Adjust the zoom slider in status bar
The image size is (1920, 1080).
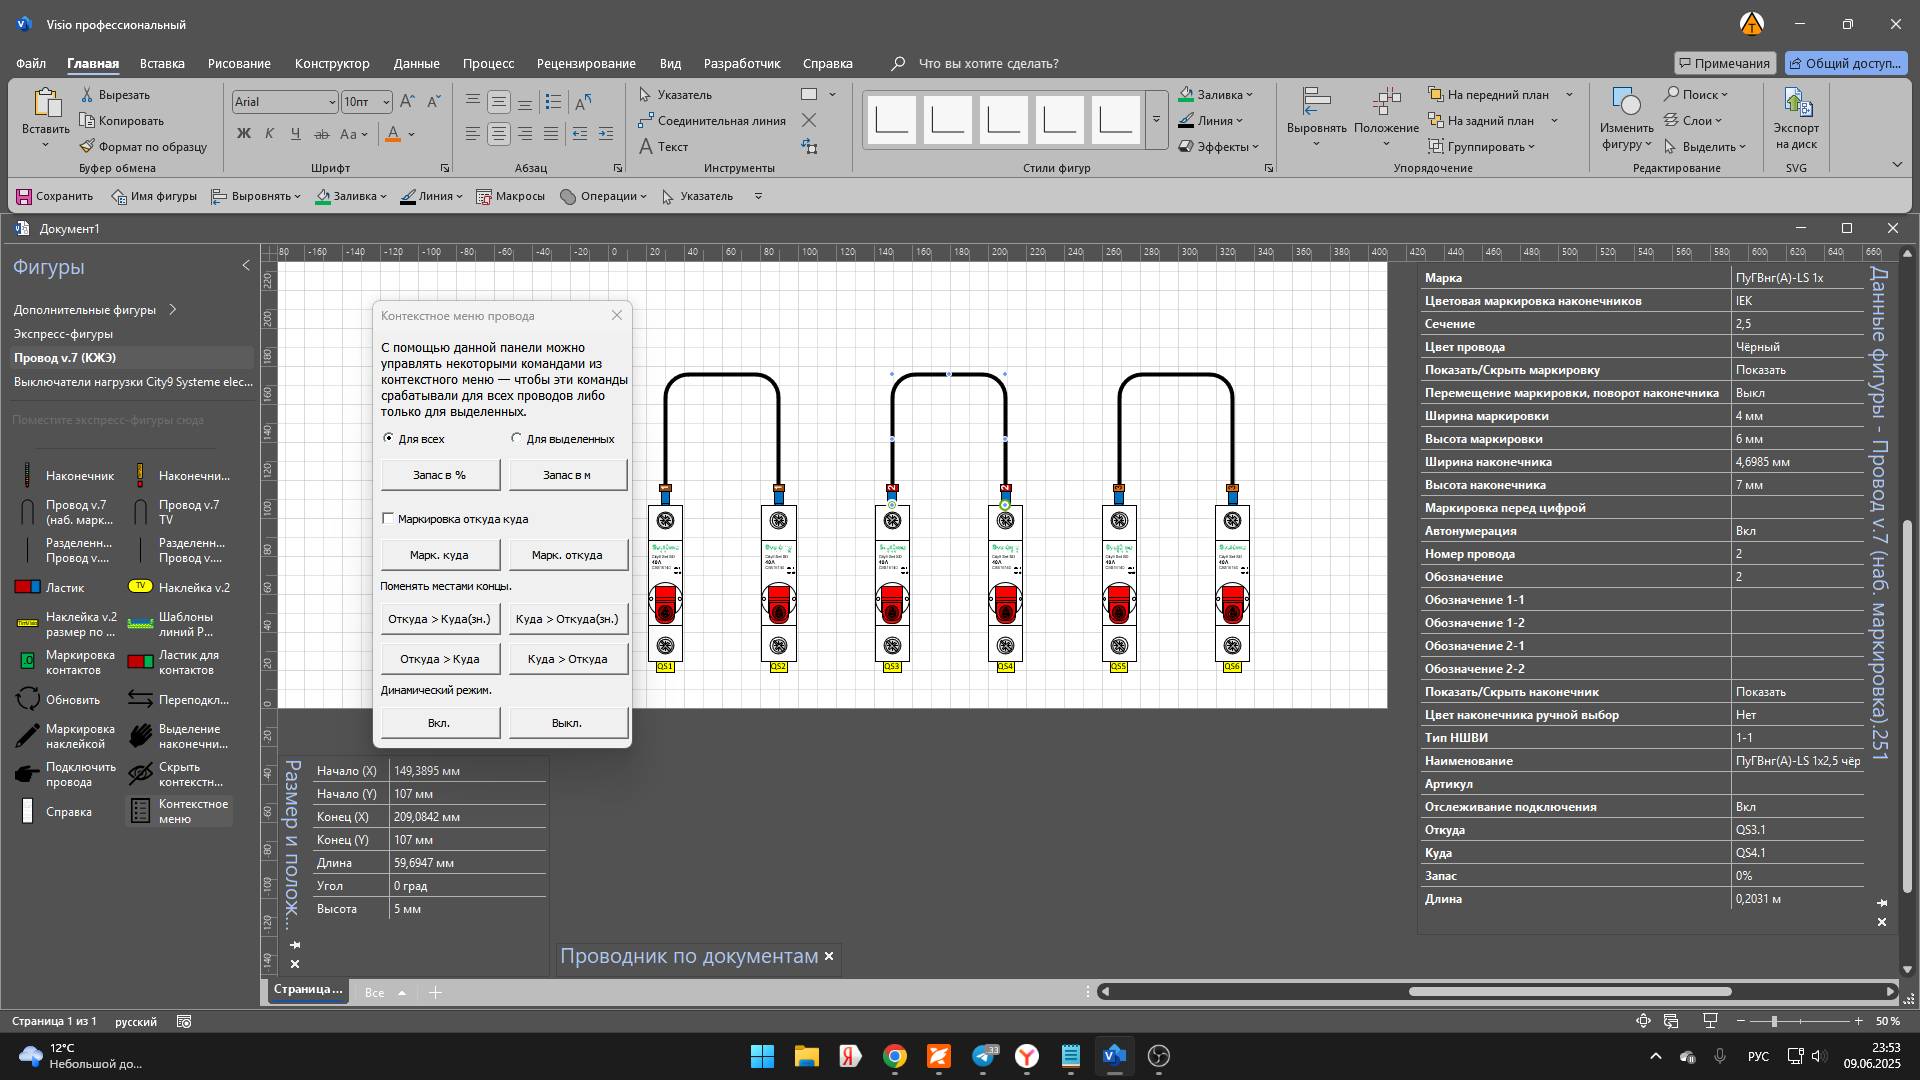pyautogui.click(x=1774, y=1021)
